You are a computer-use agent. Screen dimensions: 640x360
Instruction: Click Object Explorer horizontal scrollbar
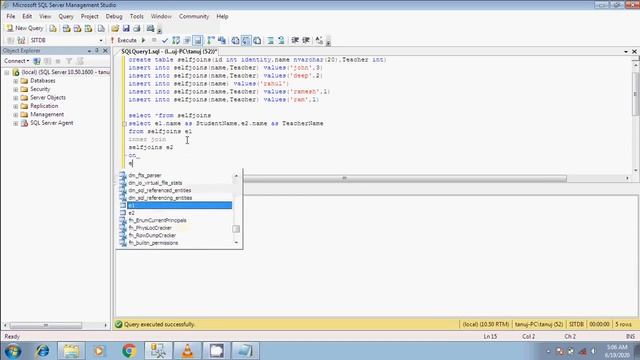point(45,325)
